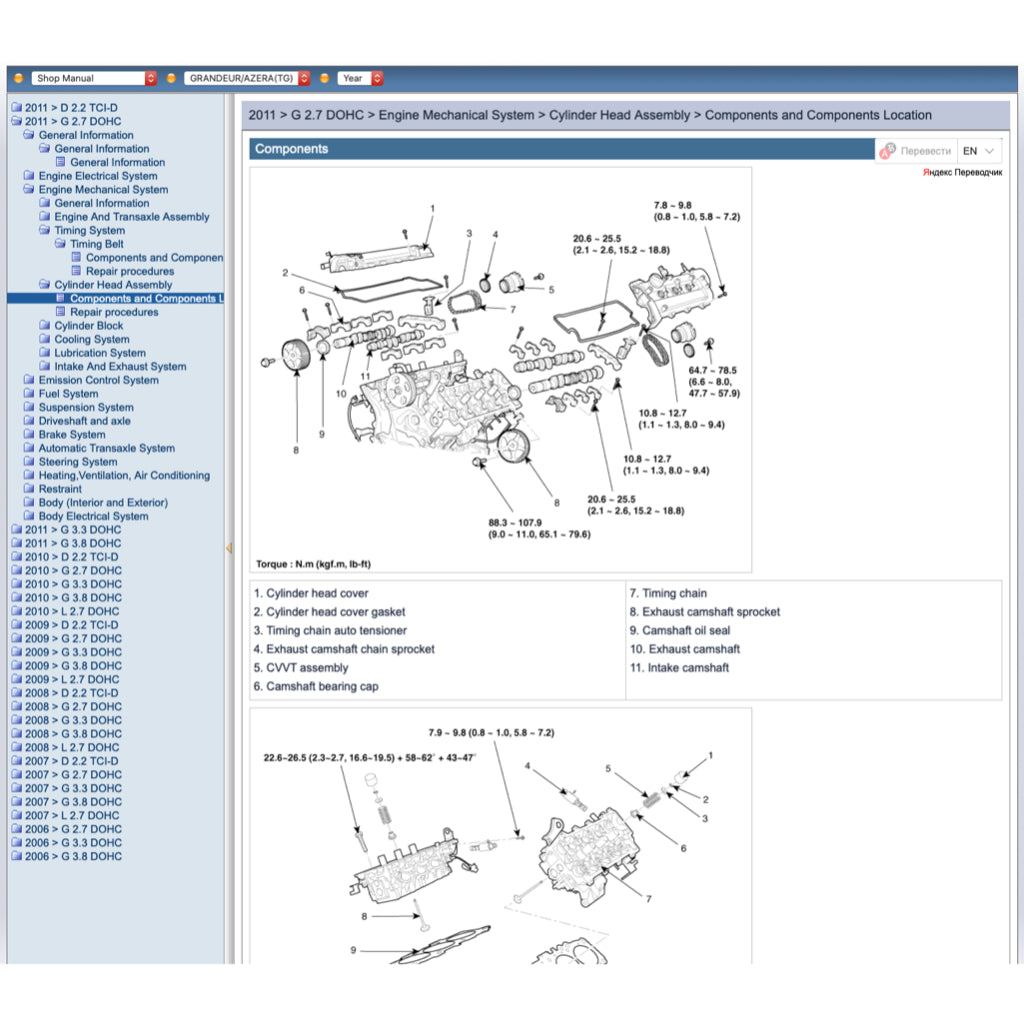Viewport: 1024px width, 1024px height.
Task: Click the Перевести translate button
Action: [x=925, y=151]
